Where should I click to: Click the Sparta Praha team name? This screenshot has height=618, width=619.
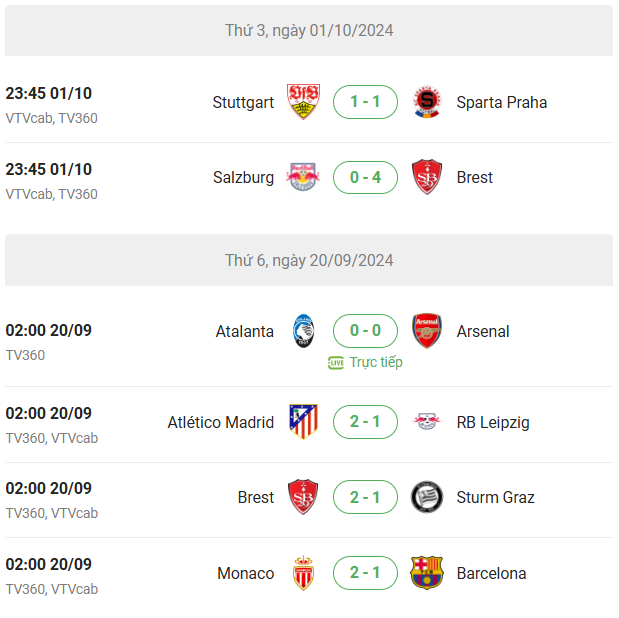click(x=501, y=102)
